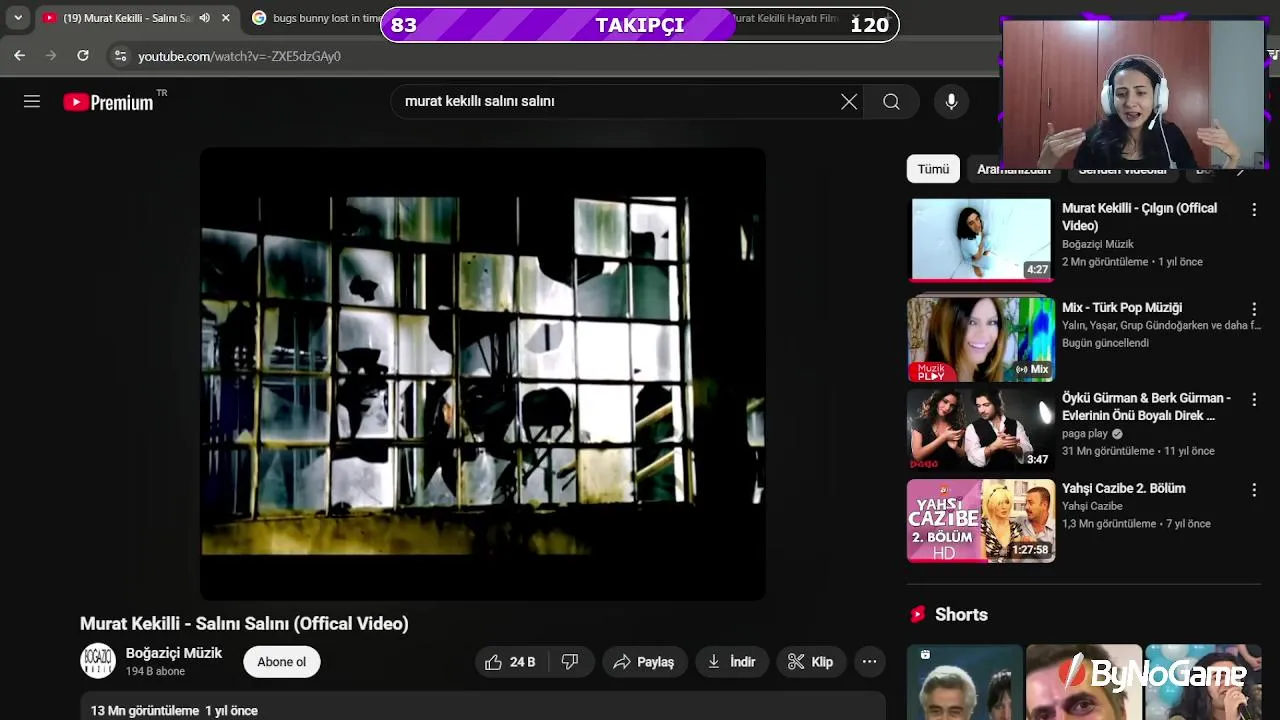Viewport: 1280px width, 720px height.
Task: Open options for Öykü Gürman & Berk Gürman video
Action: click(1254, 400)
